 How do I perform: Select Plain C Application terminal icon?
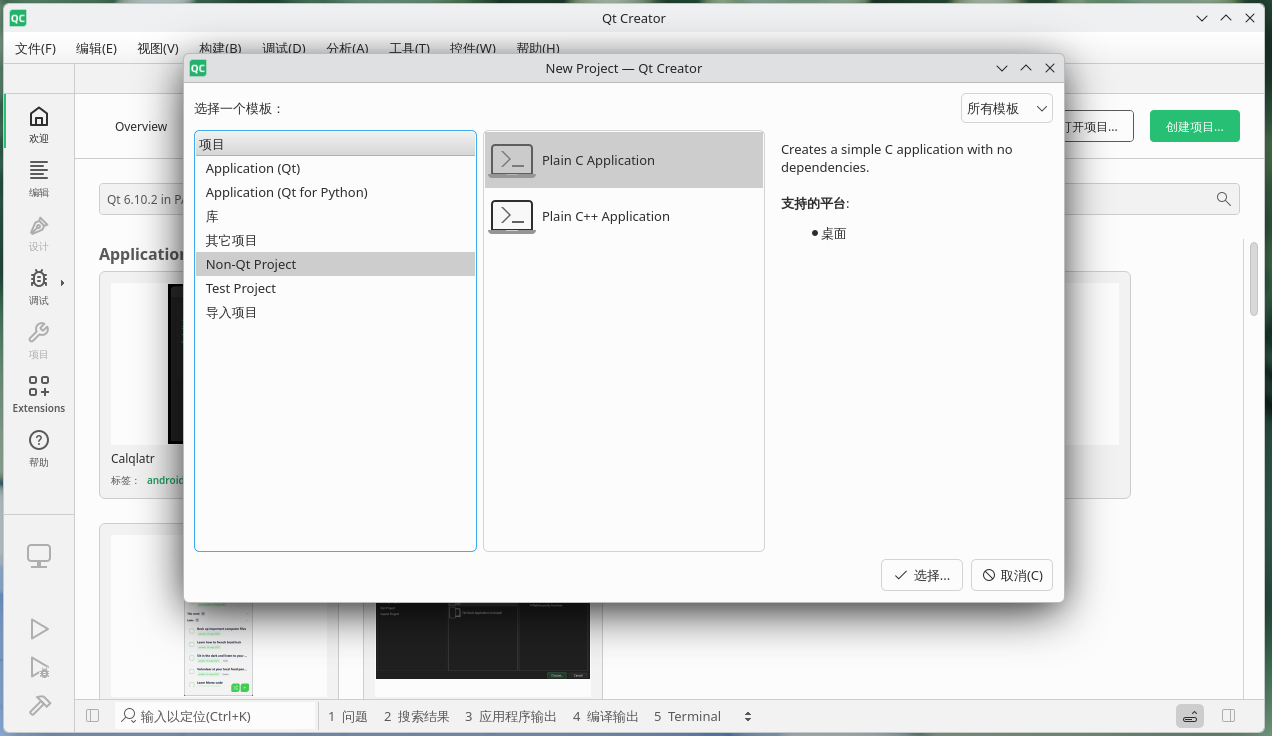(x=511, y=160)
